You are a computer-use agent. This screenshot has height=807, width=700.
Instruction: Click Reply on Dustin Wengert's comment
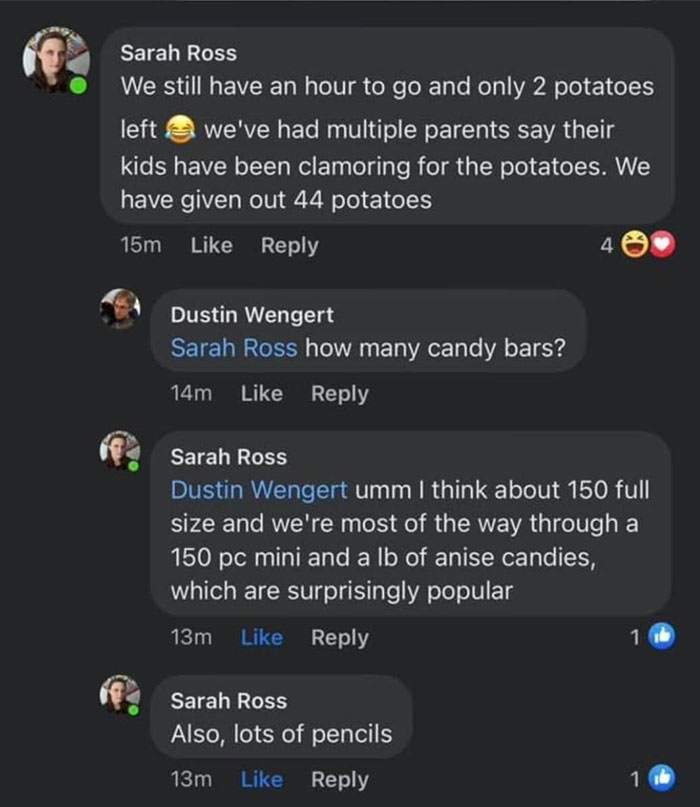point(340,393)
